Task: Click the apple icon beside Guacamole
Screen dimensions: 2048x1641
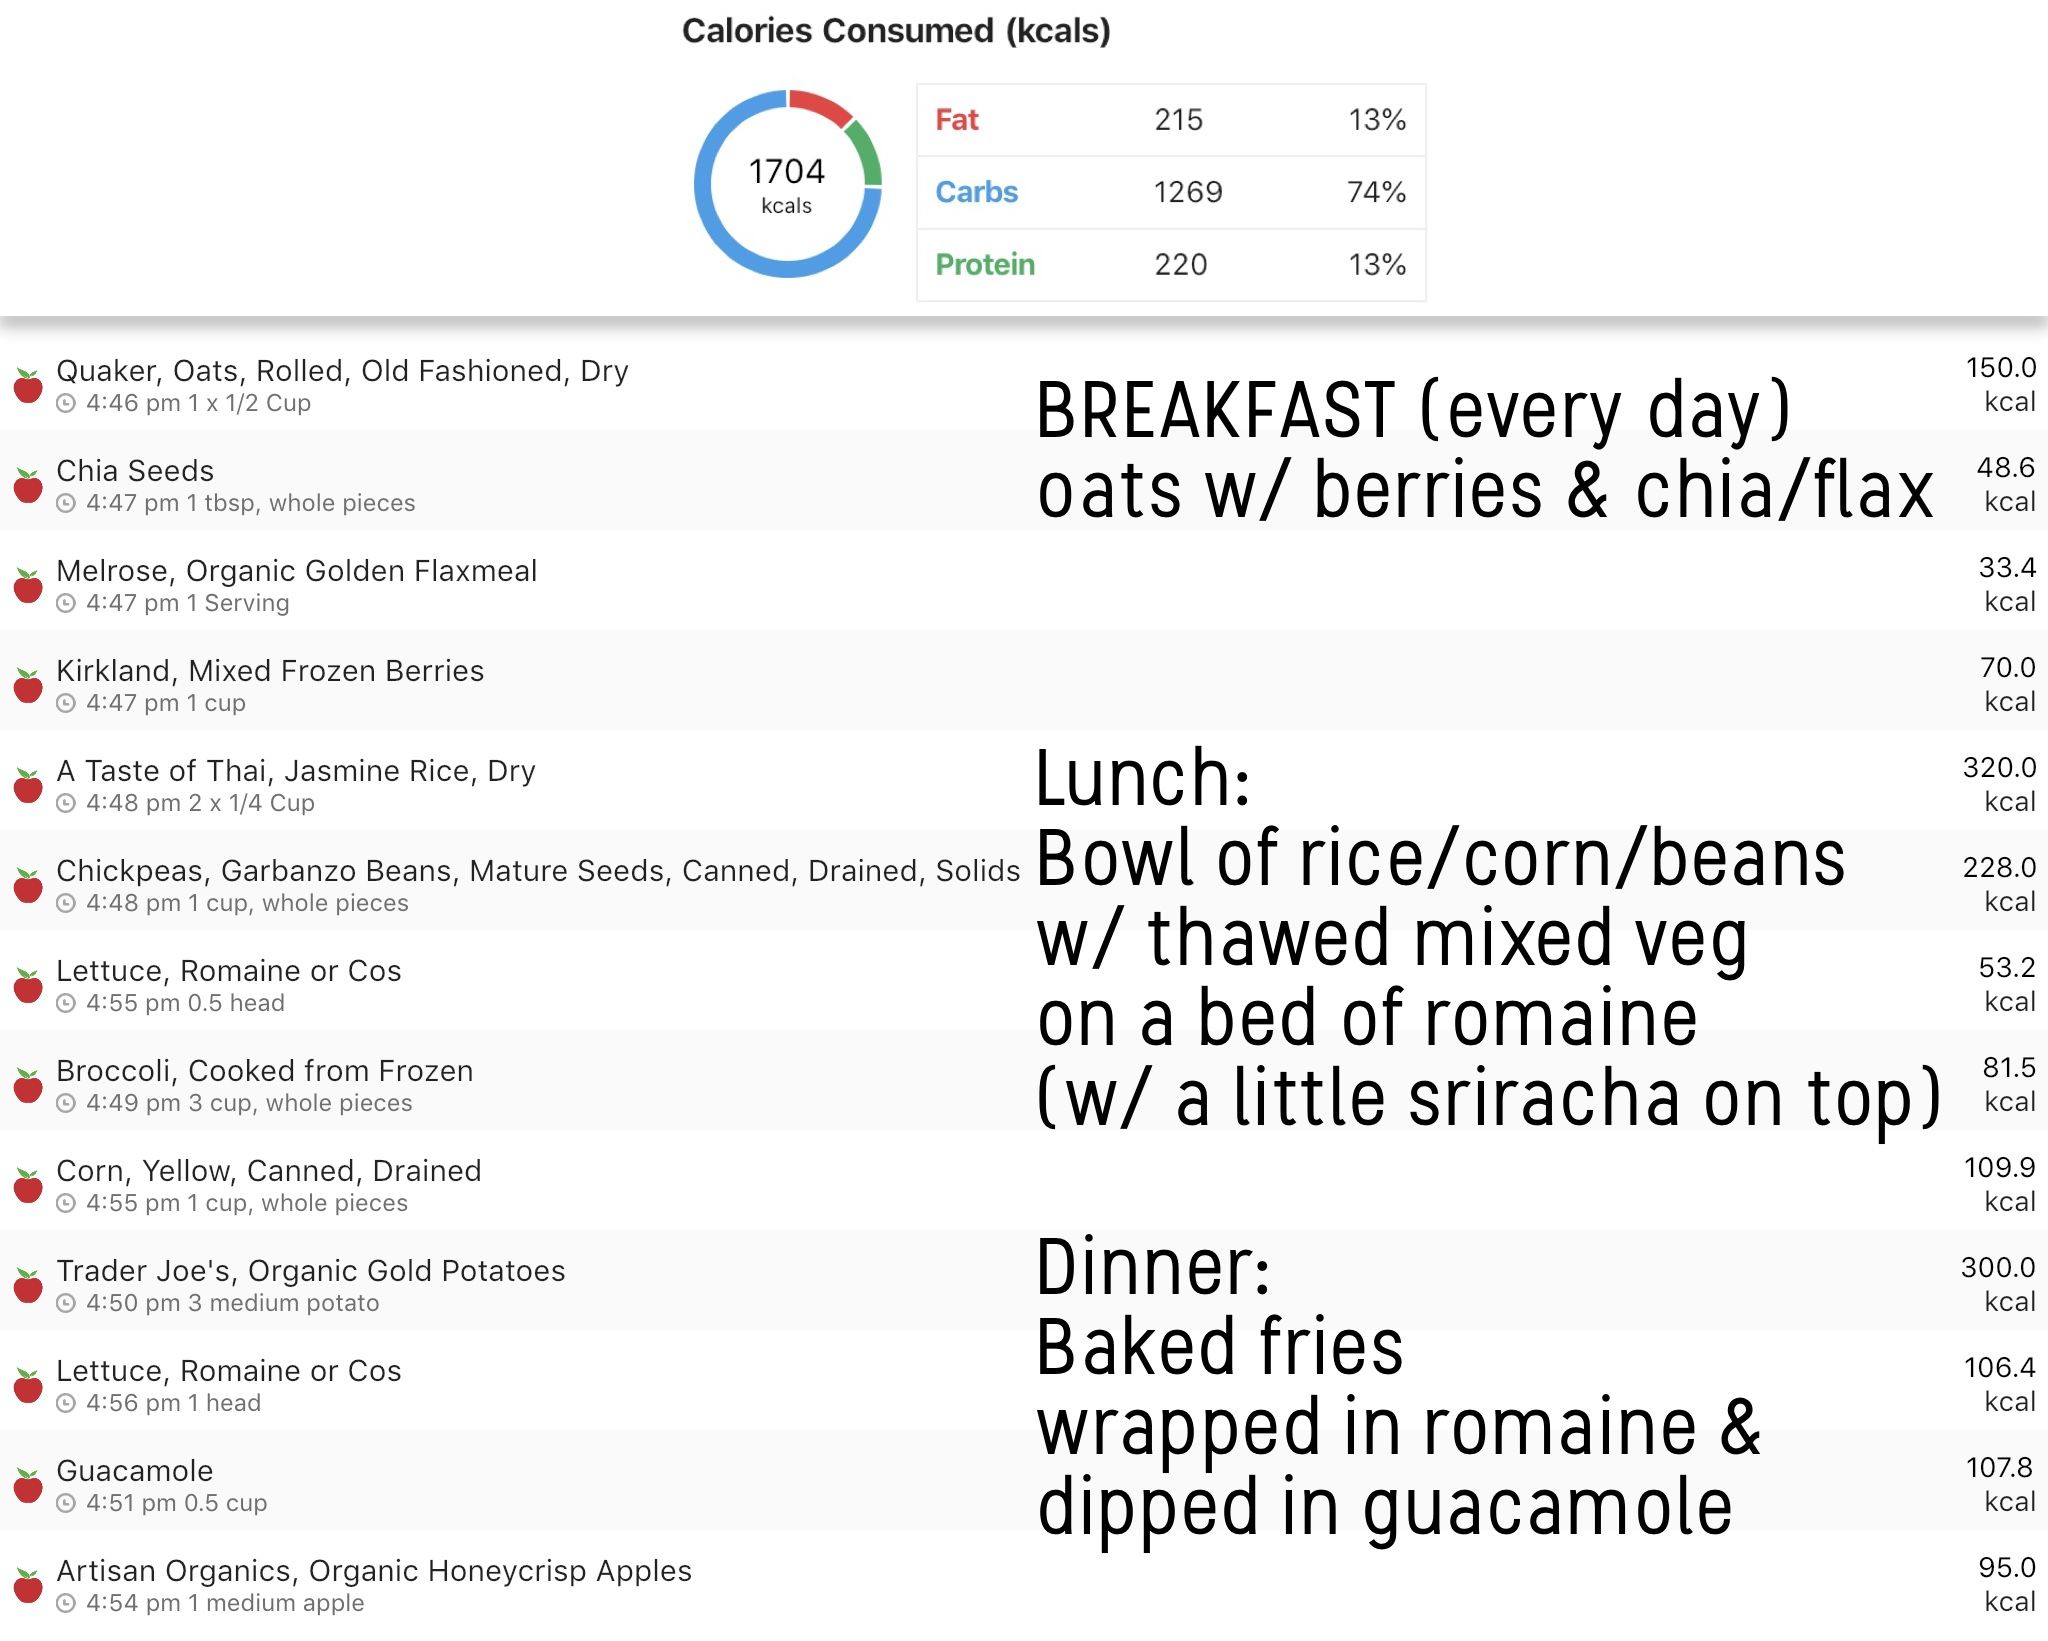Action: point(27,1485)
